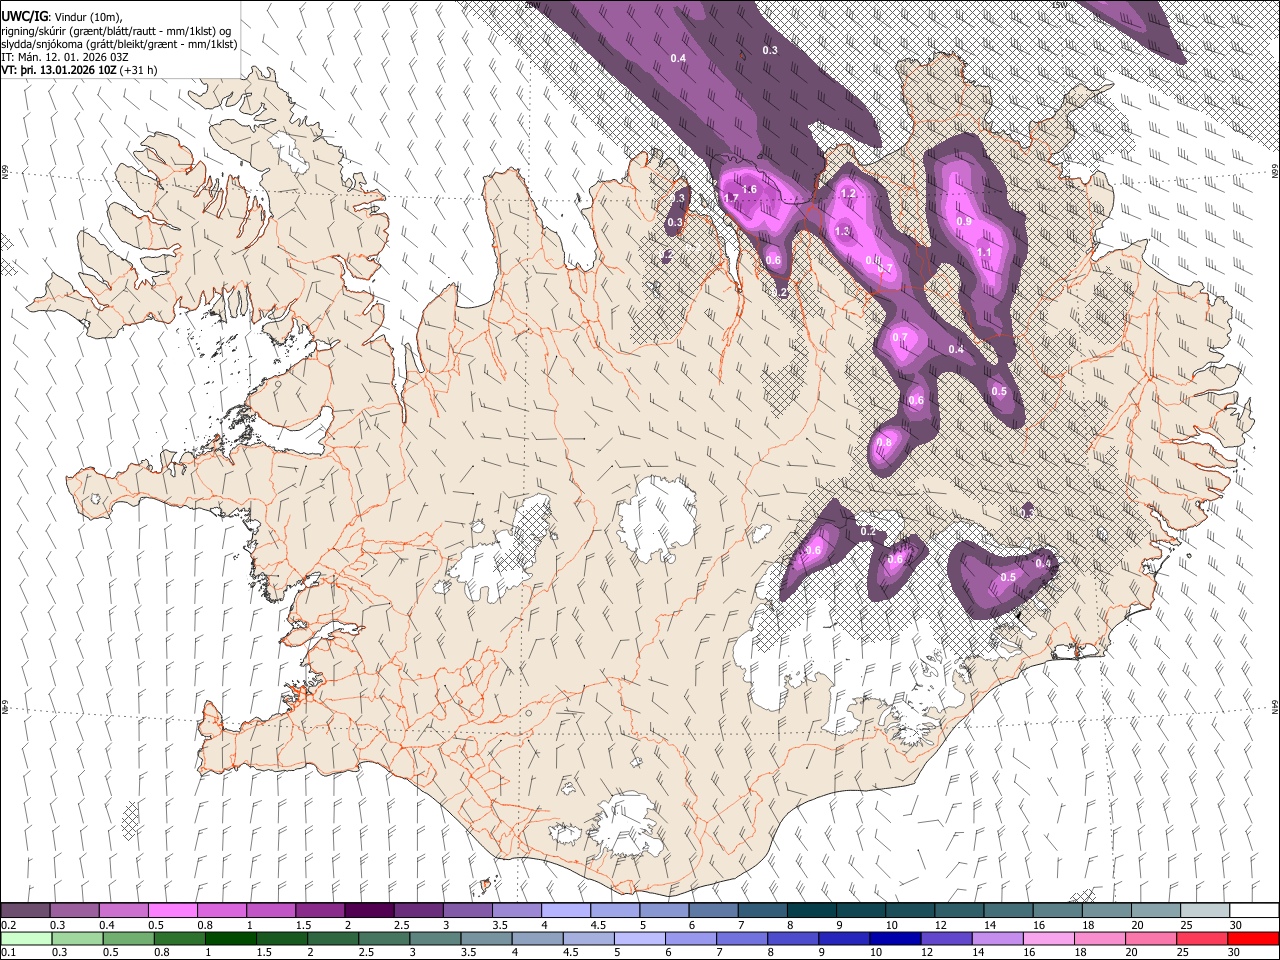Click the 1.6 precipitation value on the map
The image size is (1280, 960).
[749, 190]
